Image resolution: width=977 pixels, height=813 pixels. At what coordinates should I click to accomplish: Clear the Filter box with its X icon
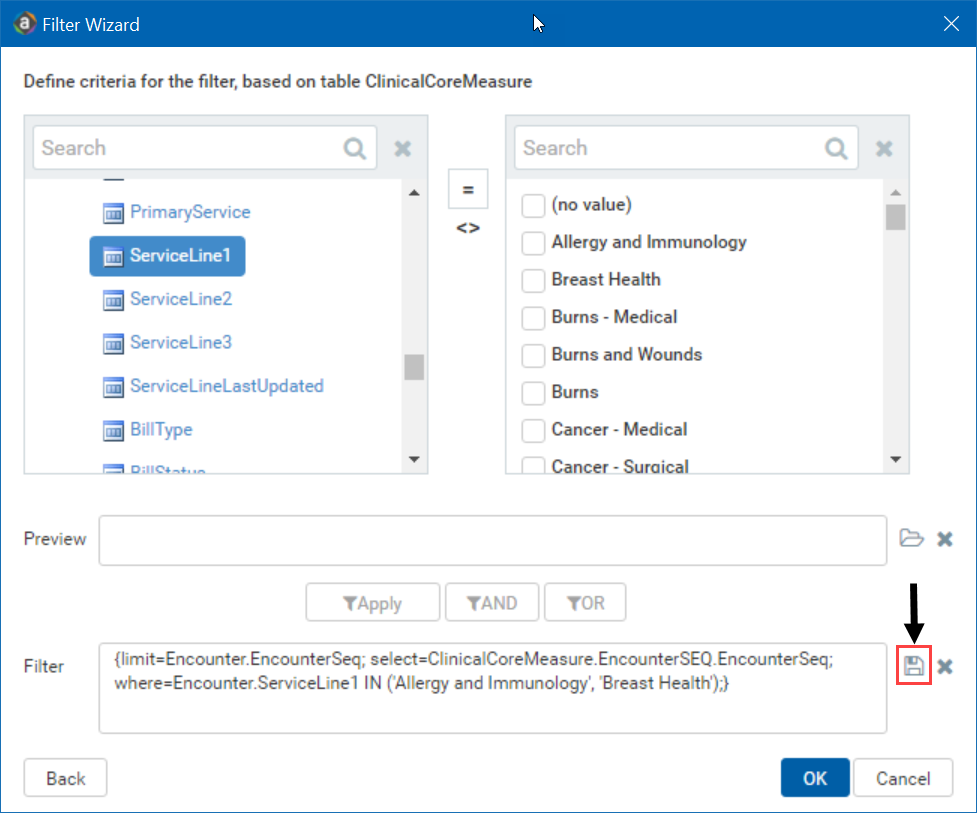coord(944,667)
